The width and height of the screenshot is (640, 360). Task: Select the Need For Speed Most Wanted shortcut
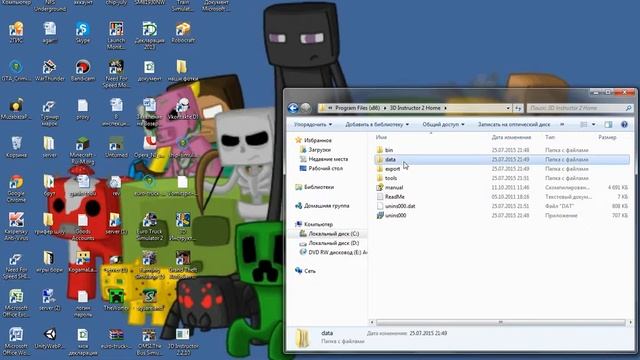tap(116, 73)
